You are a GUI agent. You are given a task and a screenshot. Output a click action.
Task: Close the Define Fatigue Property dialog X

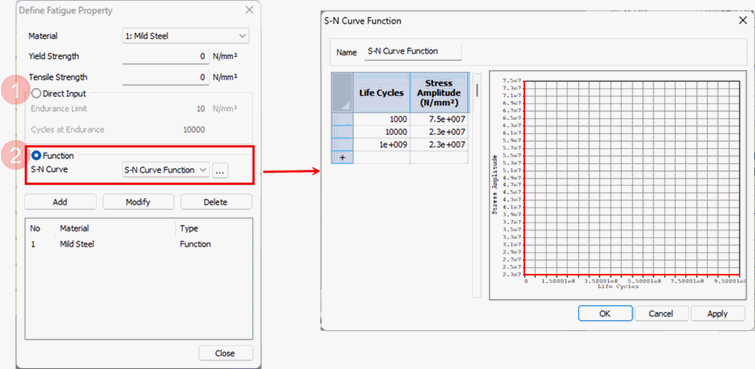coord(249,10)
